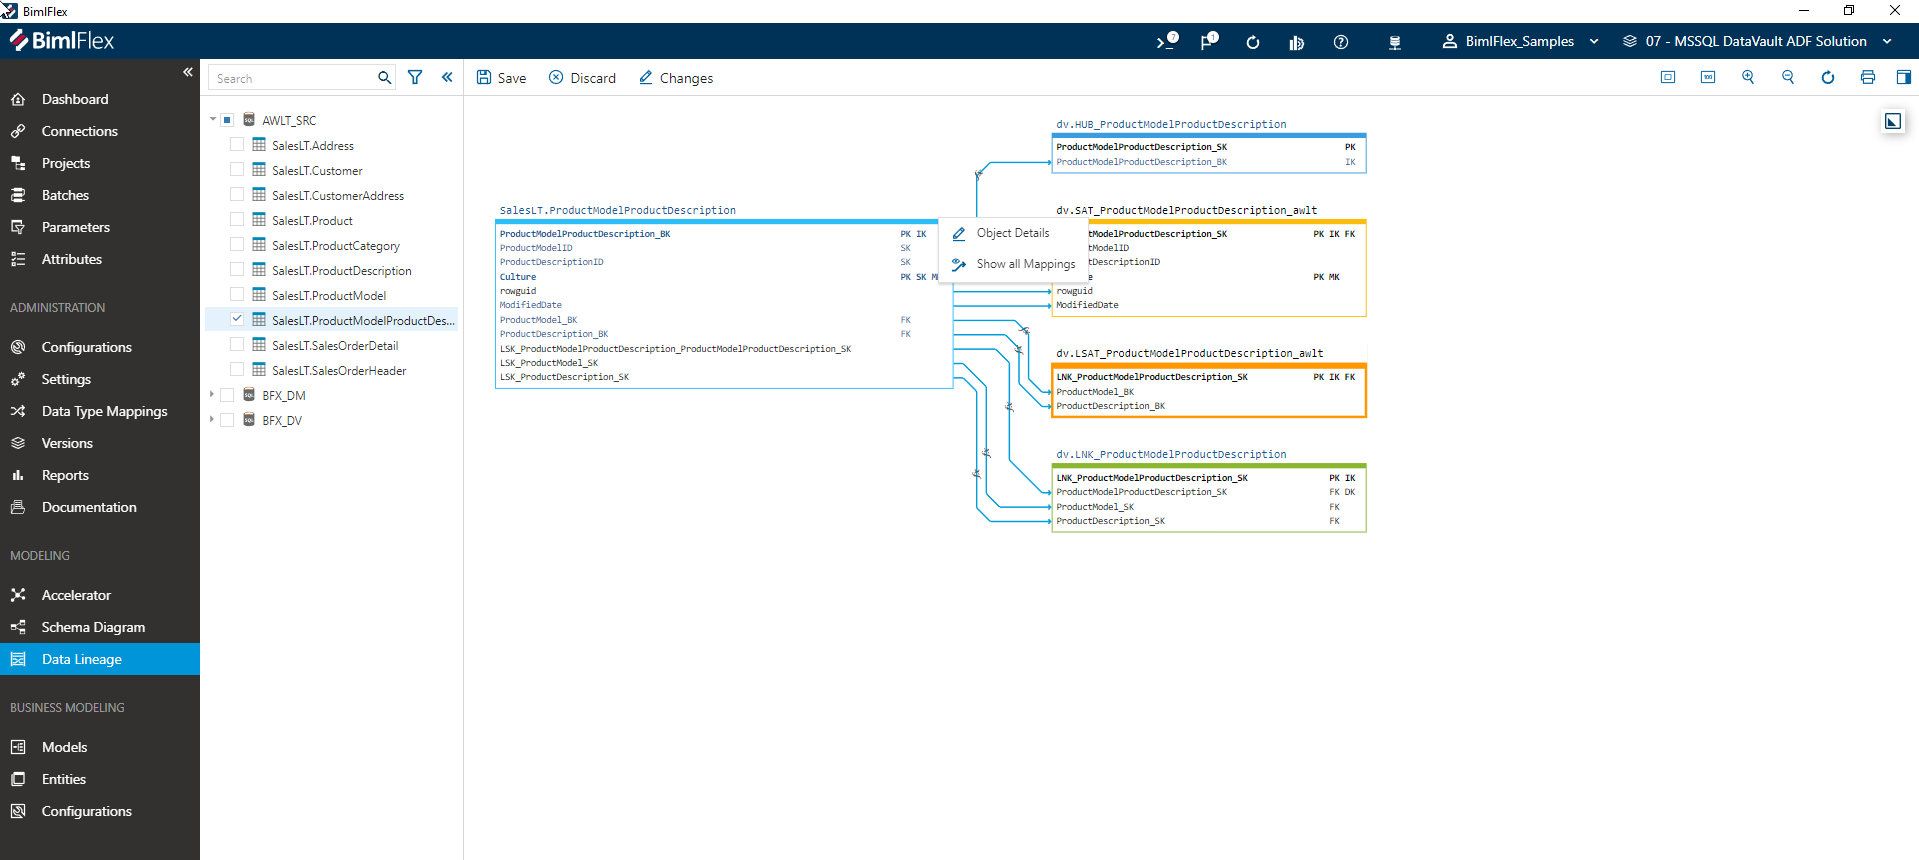Open the BimlStudio integration icon
This screenshot has width=1919, height=860.
(x=1297, y=42)
